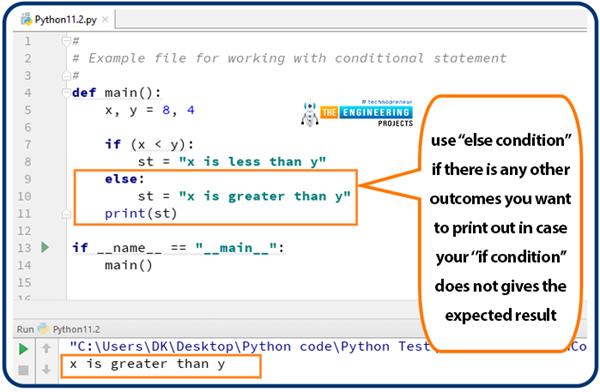
Task: Click the Python file icon on the tab
Action: tap(26, 19)
